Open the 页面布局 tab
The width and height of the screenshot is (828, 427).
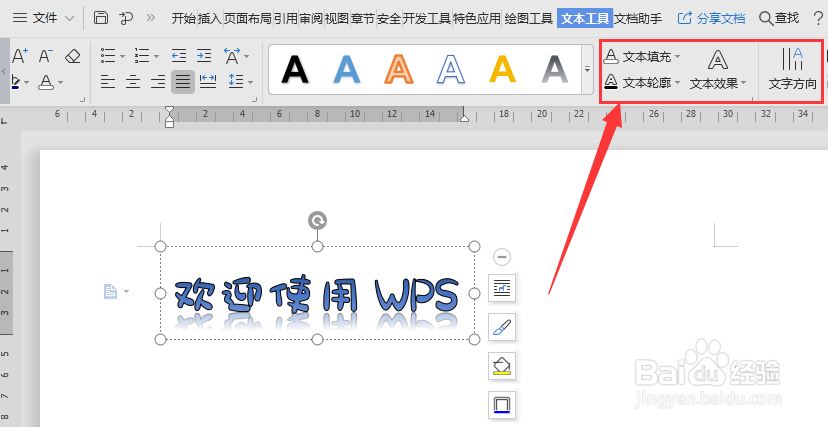[248, 18]
